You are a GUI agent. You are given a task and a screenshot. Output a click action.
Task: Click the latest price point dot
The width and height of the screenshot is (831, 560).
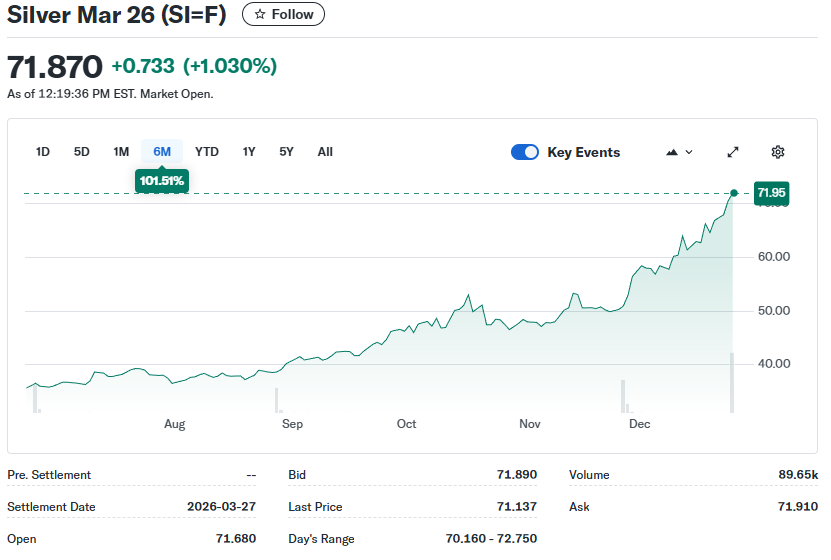pyautogui.click(x=733, y=193)
